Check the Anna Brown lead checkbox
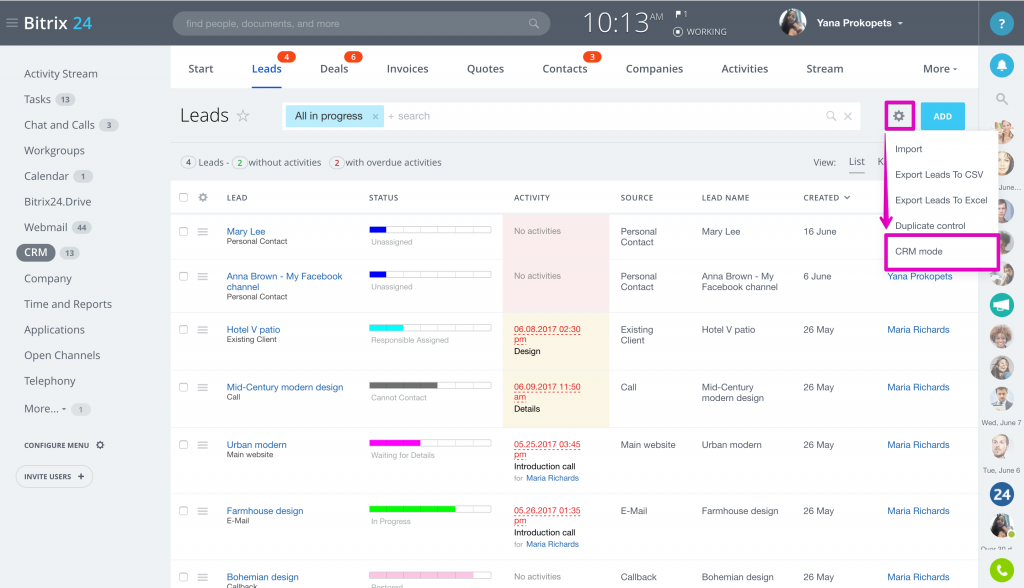 point(184,276)
